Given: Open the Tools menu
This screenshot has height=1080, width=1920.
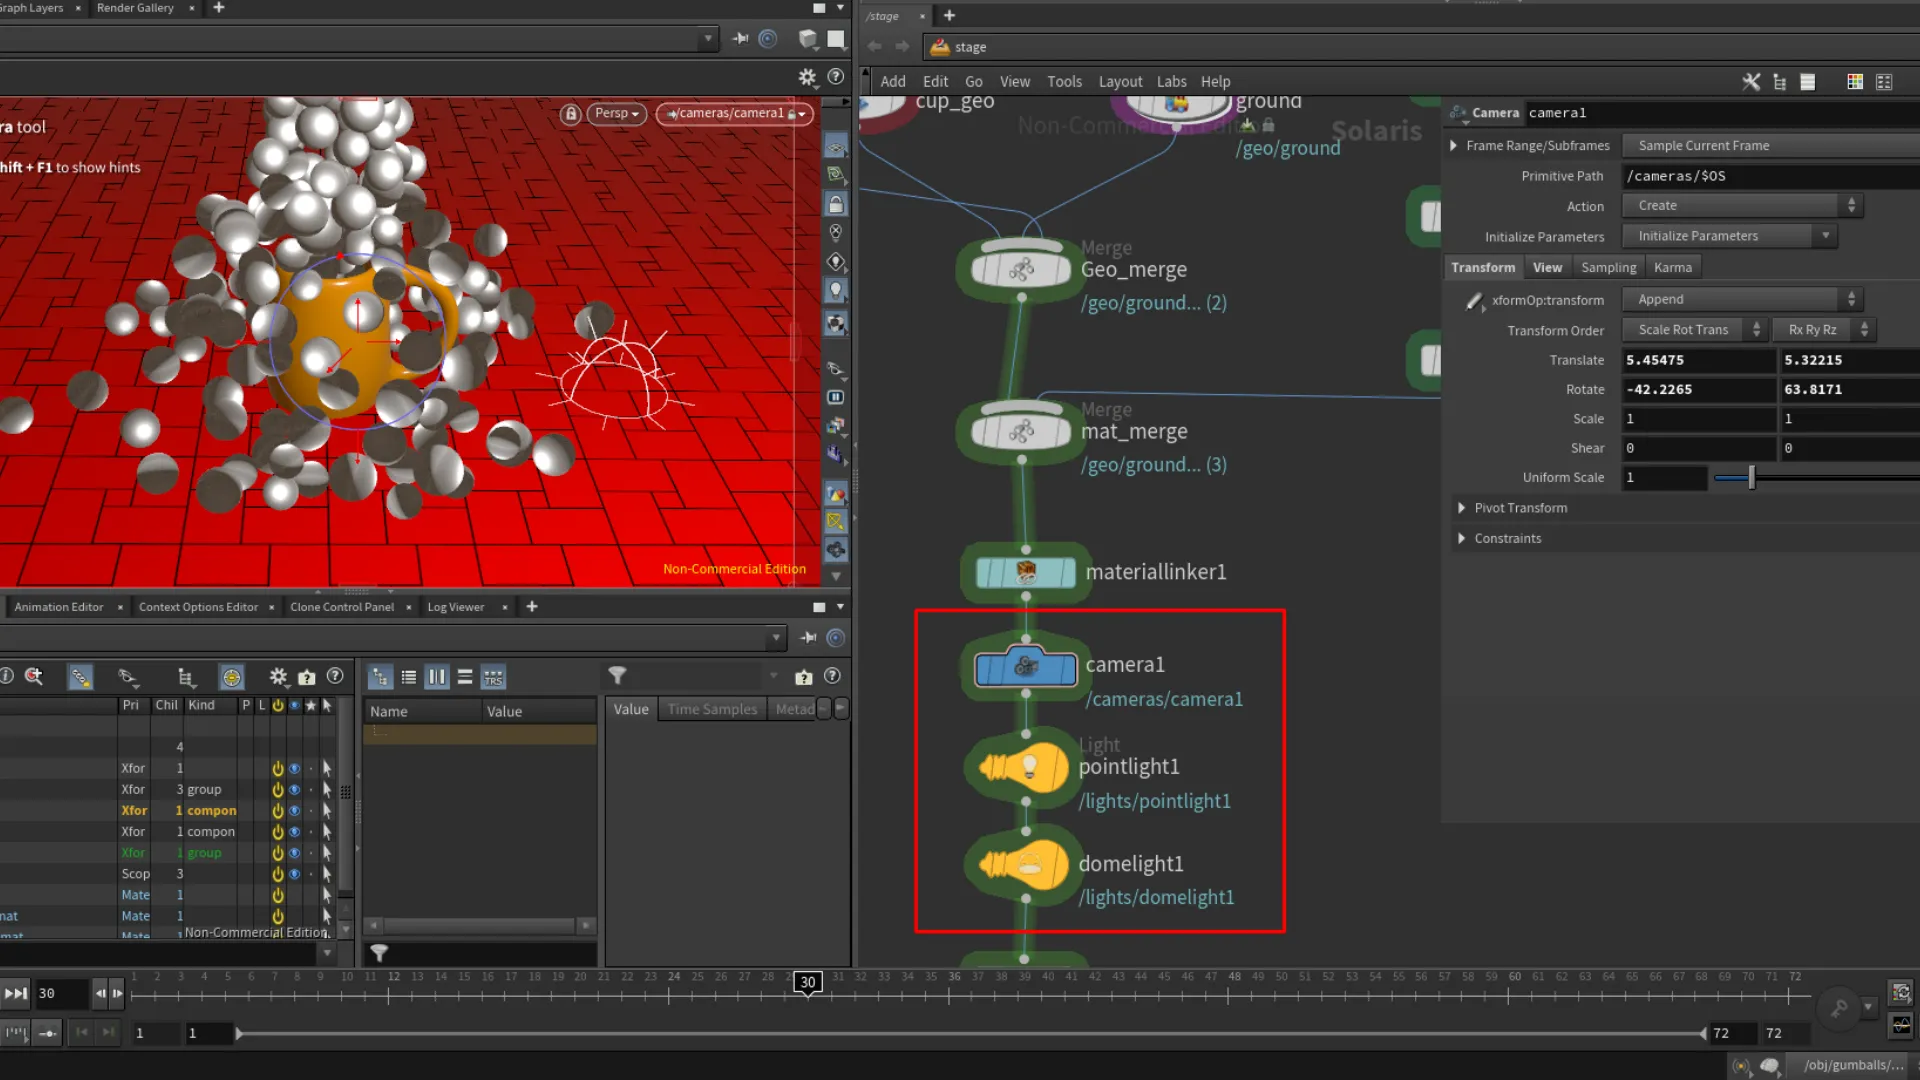Looking at the screenshot, I should click(x=1064, y=82).
